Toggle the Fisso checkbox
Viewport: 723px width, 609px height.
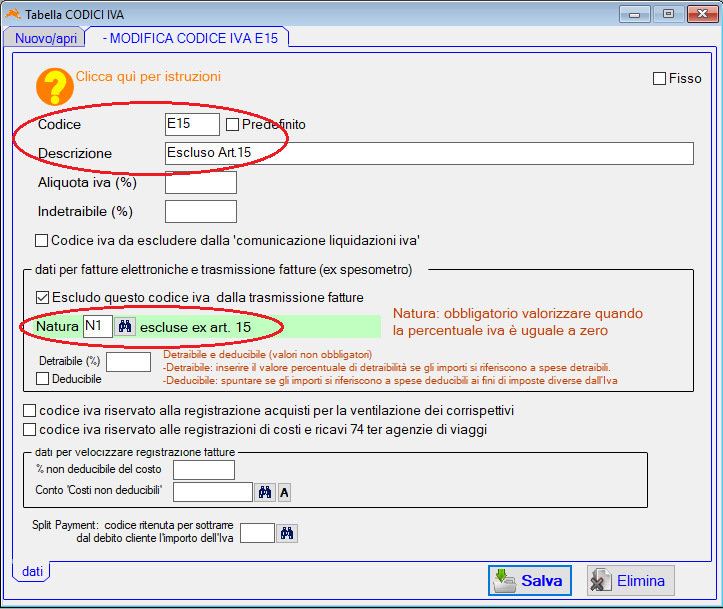point(659,79)
